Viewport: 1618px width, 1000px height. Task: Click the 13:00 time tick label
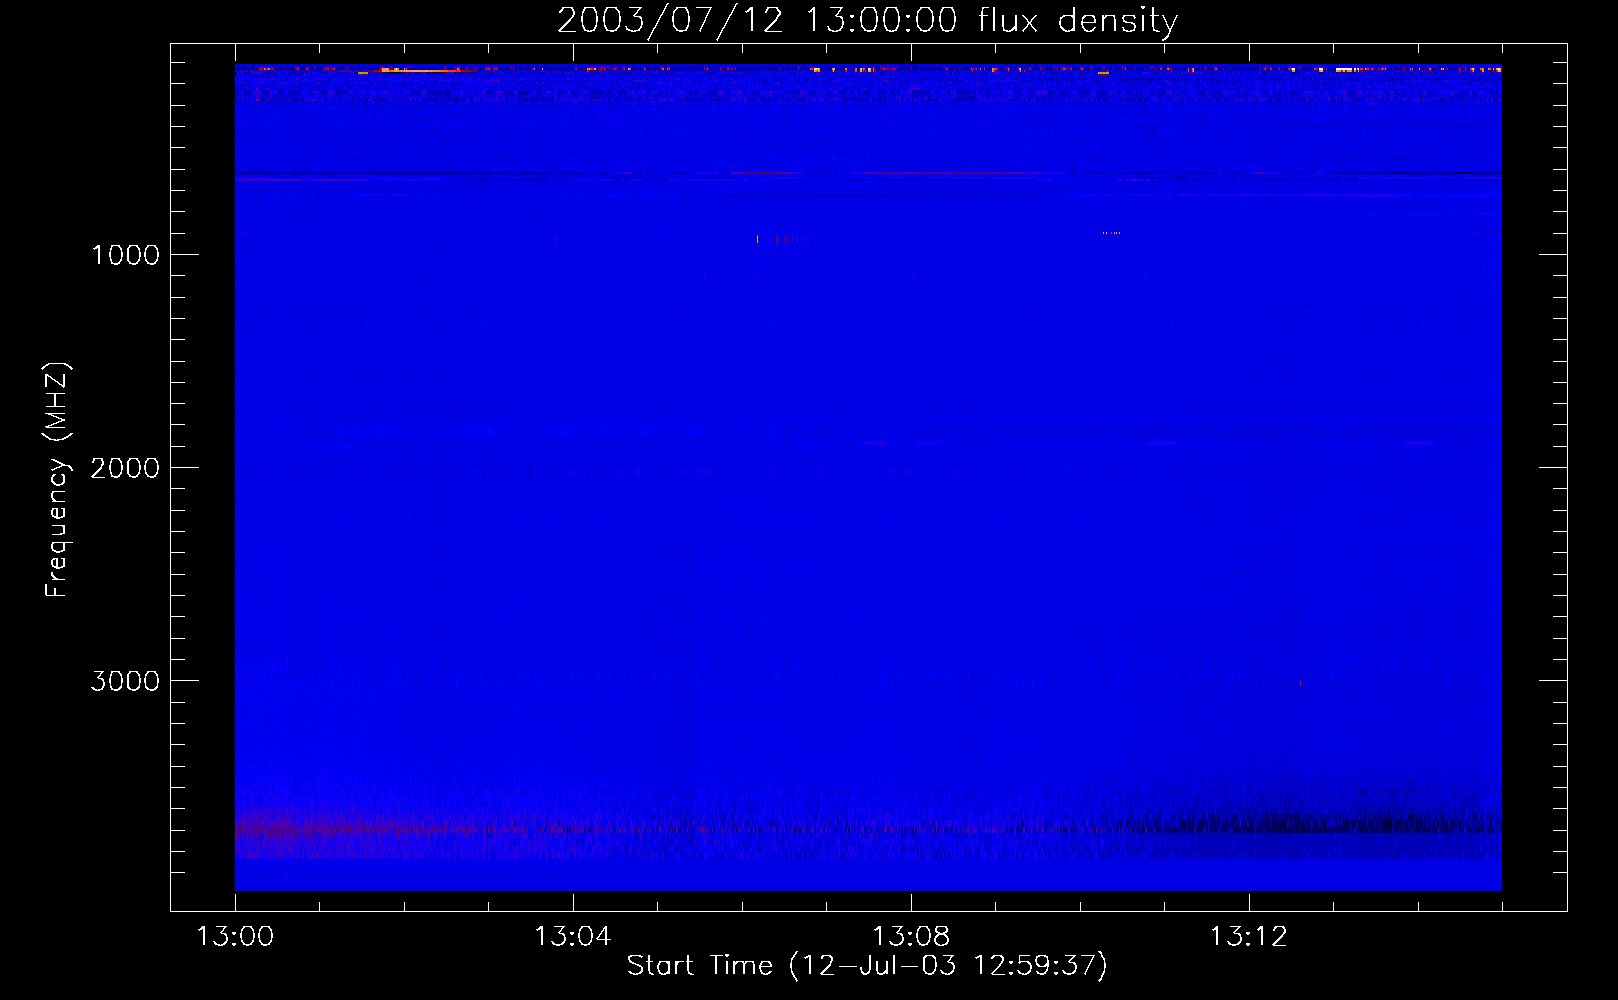tap(235, 937)
